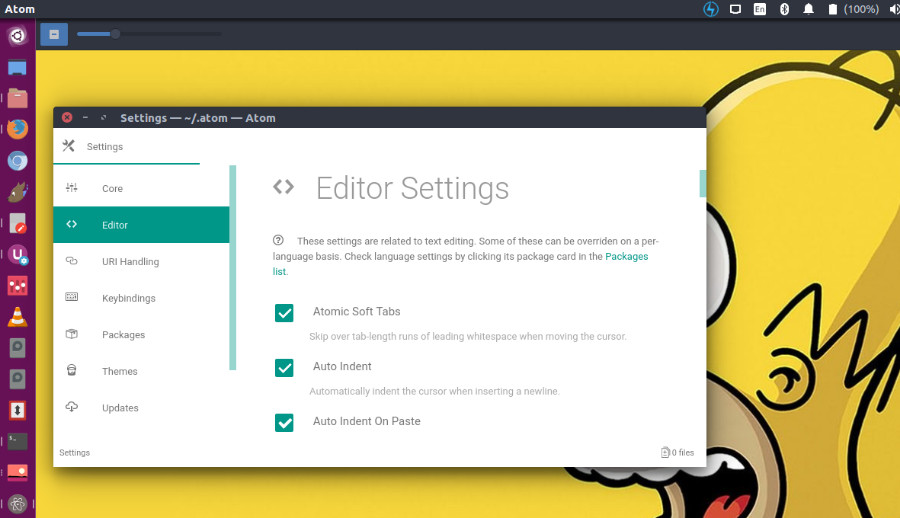The width and height of the screenshot is (900, 518).
Task: Click the settings content scrollbar thumb
Action: click(x=703, y=184)
